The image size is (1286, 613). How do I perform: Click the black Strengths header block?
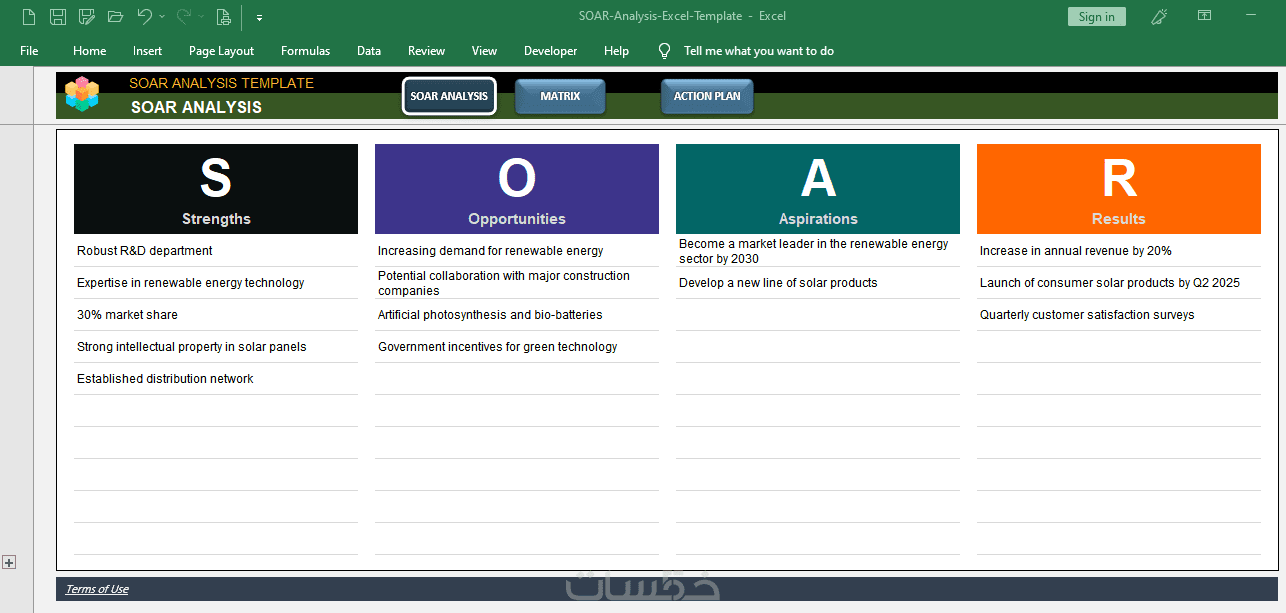(x=216, y=189)
